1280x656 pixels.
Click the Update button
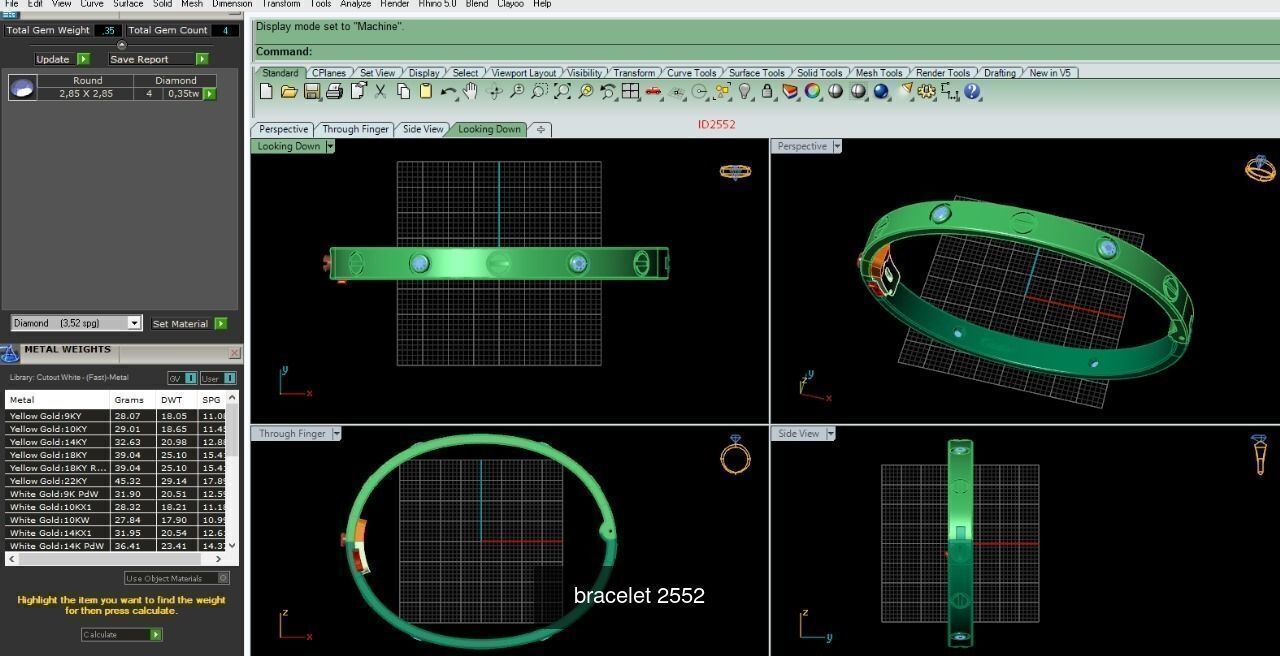click(x=62, y=59)
